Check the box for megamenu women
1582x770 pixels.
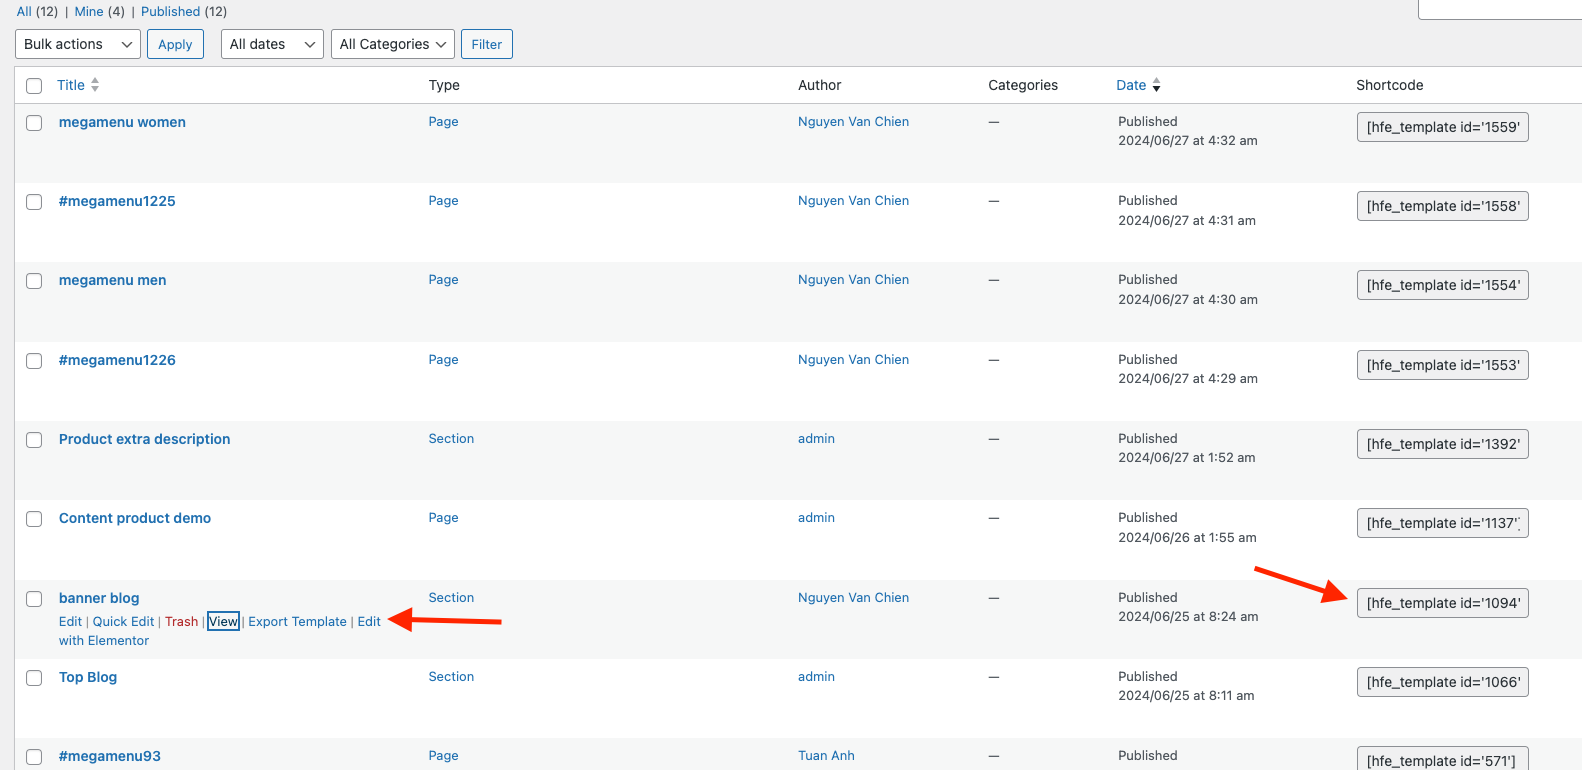pyautogui.click(x=34, y=123)
